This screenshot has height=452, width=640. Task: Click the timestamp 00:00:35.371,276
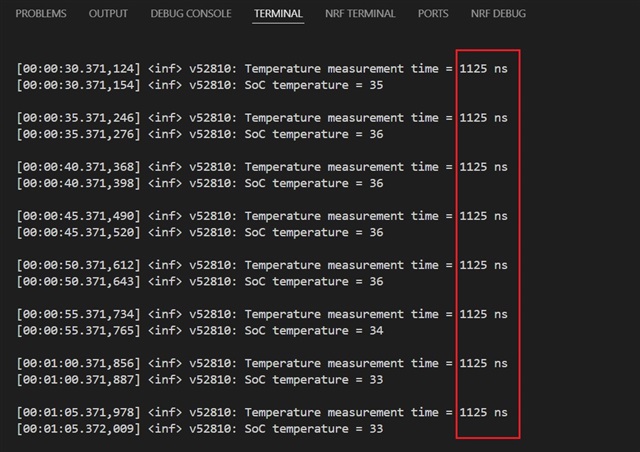pos(79,134)
